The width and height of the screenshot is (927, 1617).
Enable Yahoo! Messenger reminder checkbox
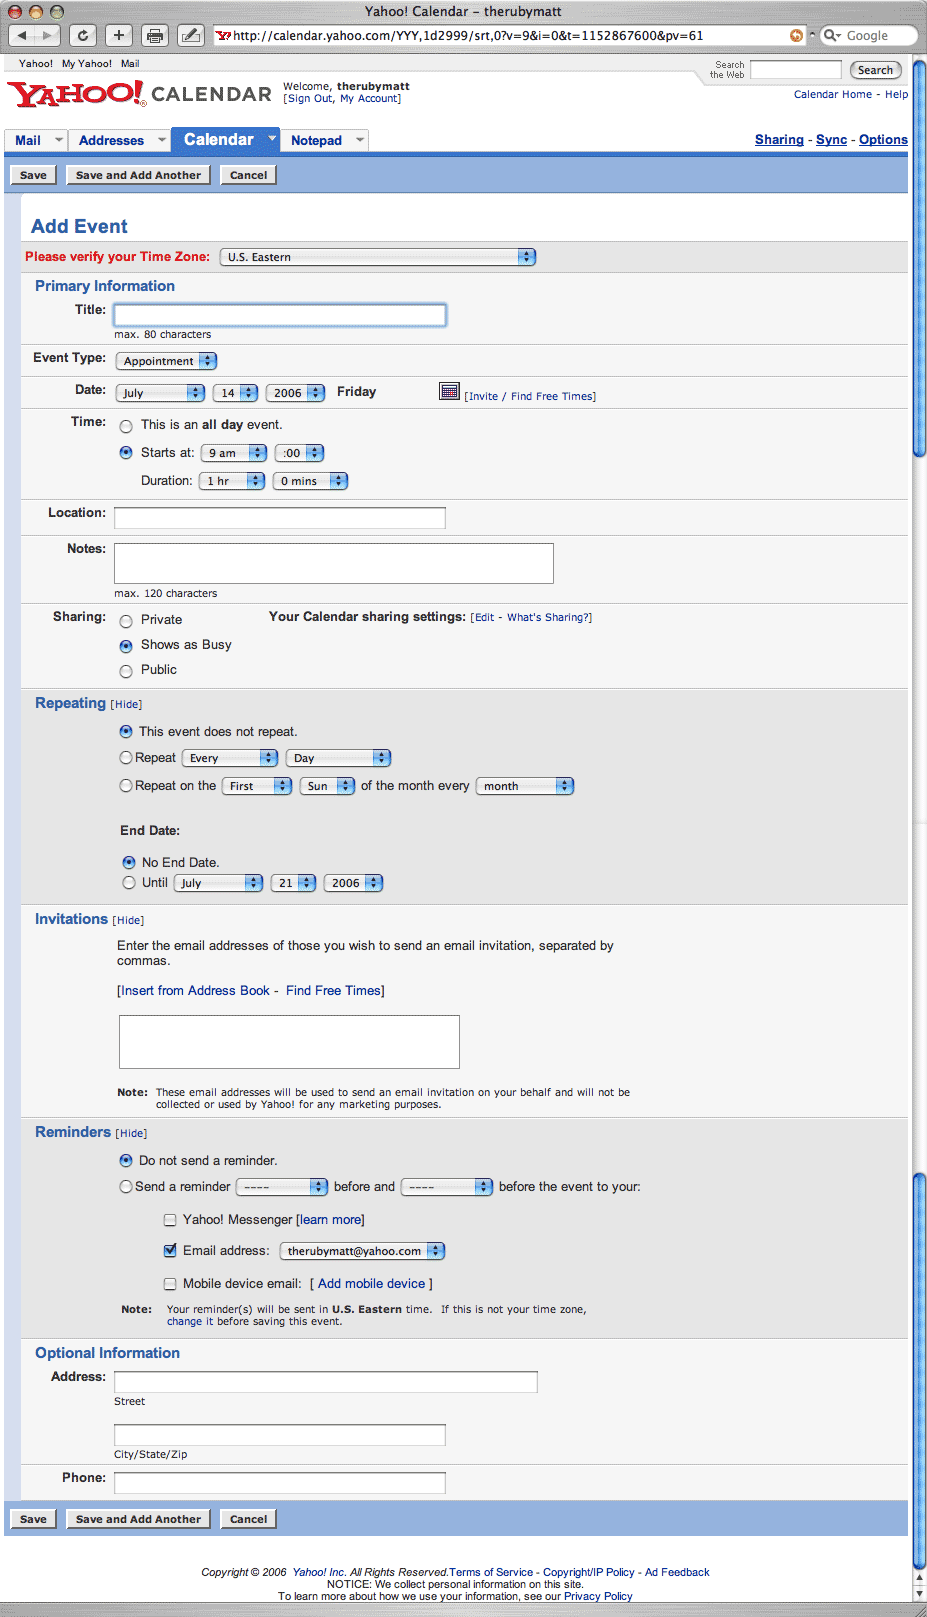[170, 1220]
